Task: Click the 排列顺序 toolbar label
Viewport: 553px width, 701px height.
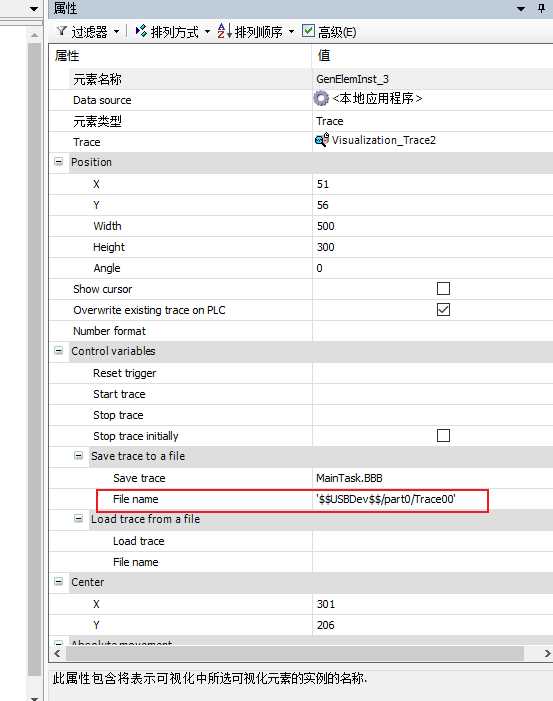Action: click(x=259, y=32)
